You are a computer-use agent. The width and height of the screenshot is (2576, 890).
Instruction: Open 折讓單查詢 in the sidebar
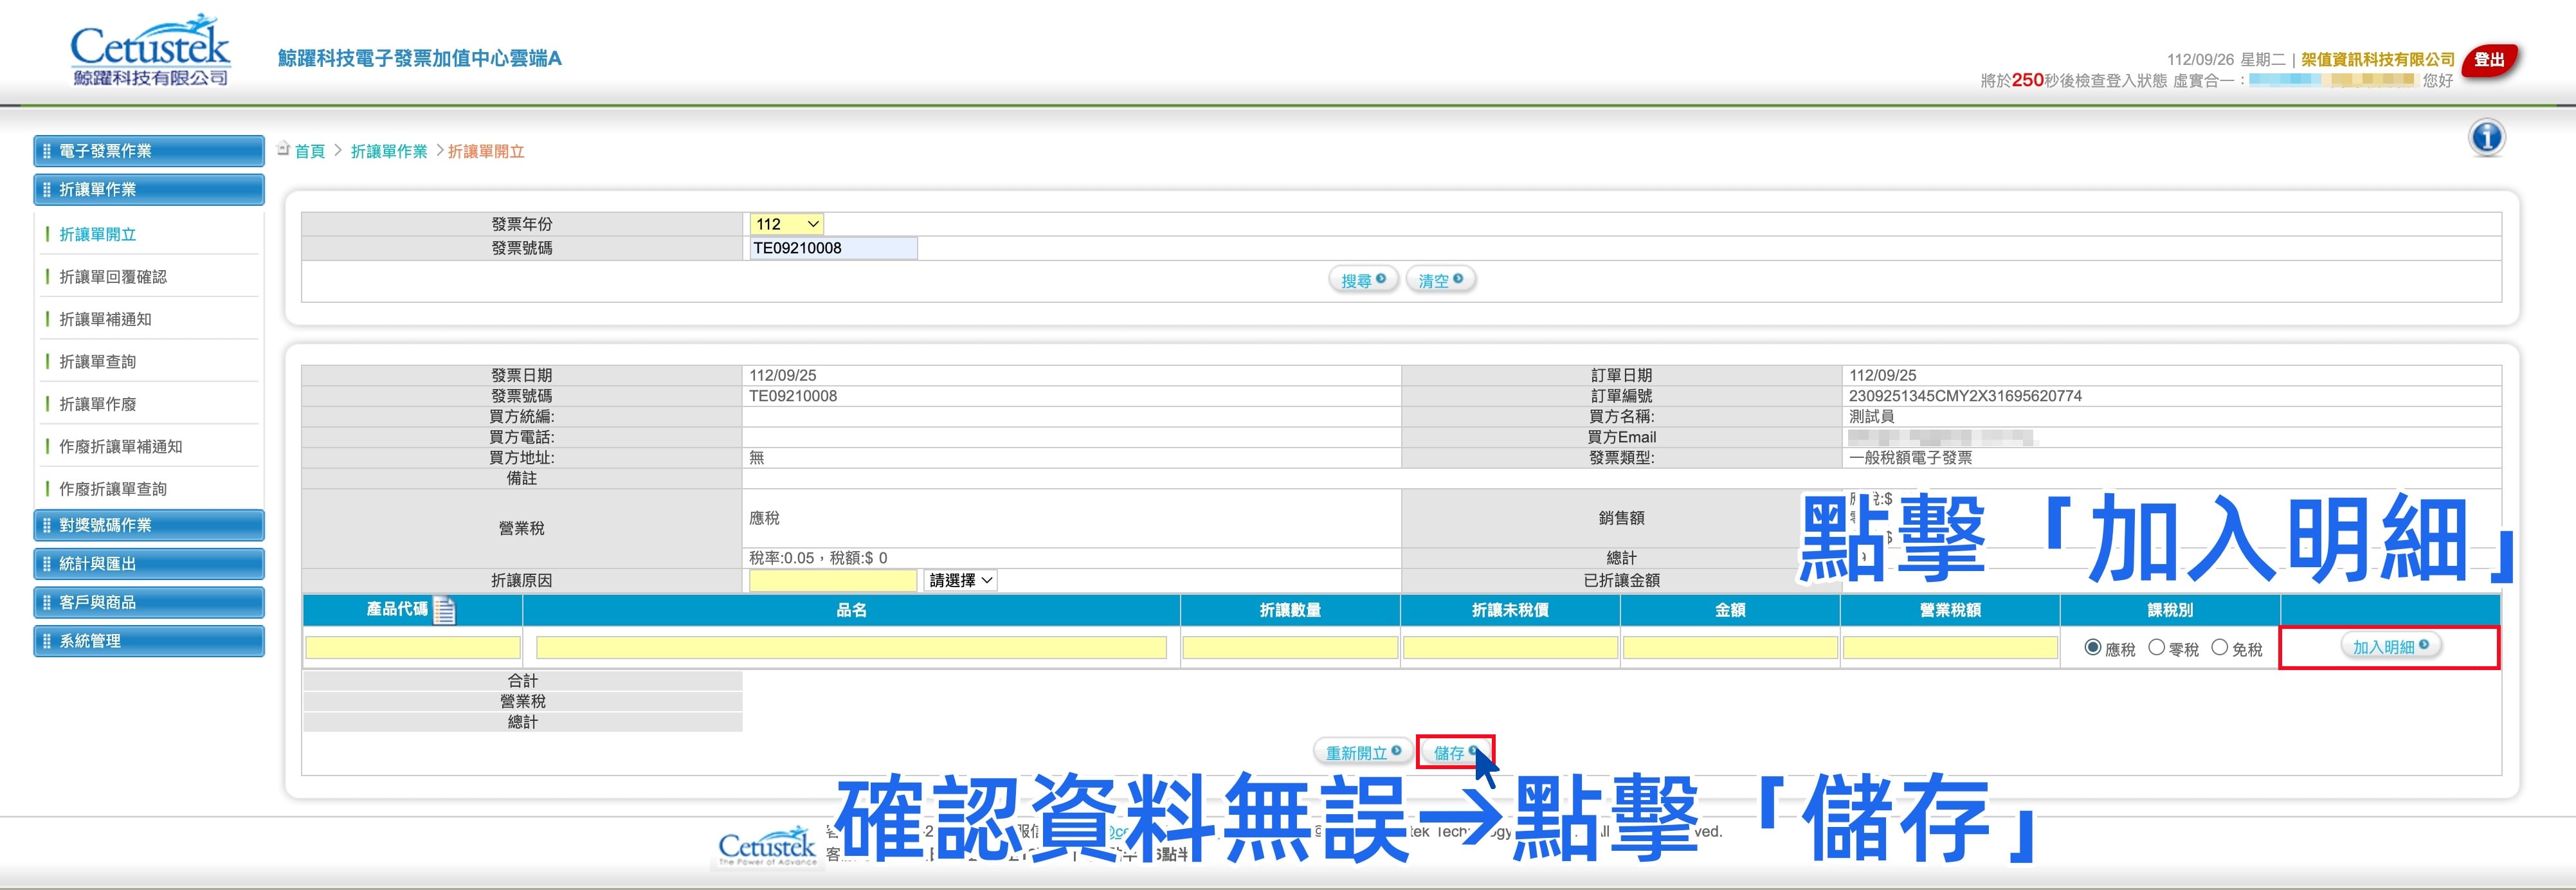click(98, 362)
